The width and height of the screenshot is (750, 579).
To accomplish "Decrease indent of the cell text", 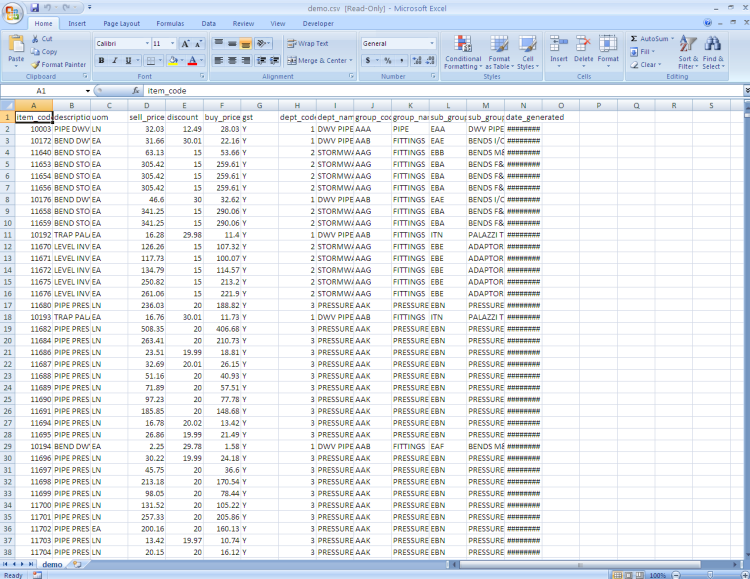I will click(x=261, y=61).
